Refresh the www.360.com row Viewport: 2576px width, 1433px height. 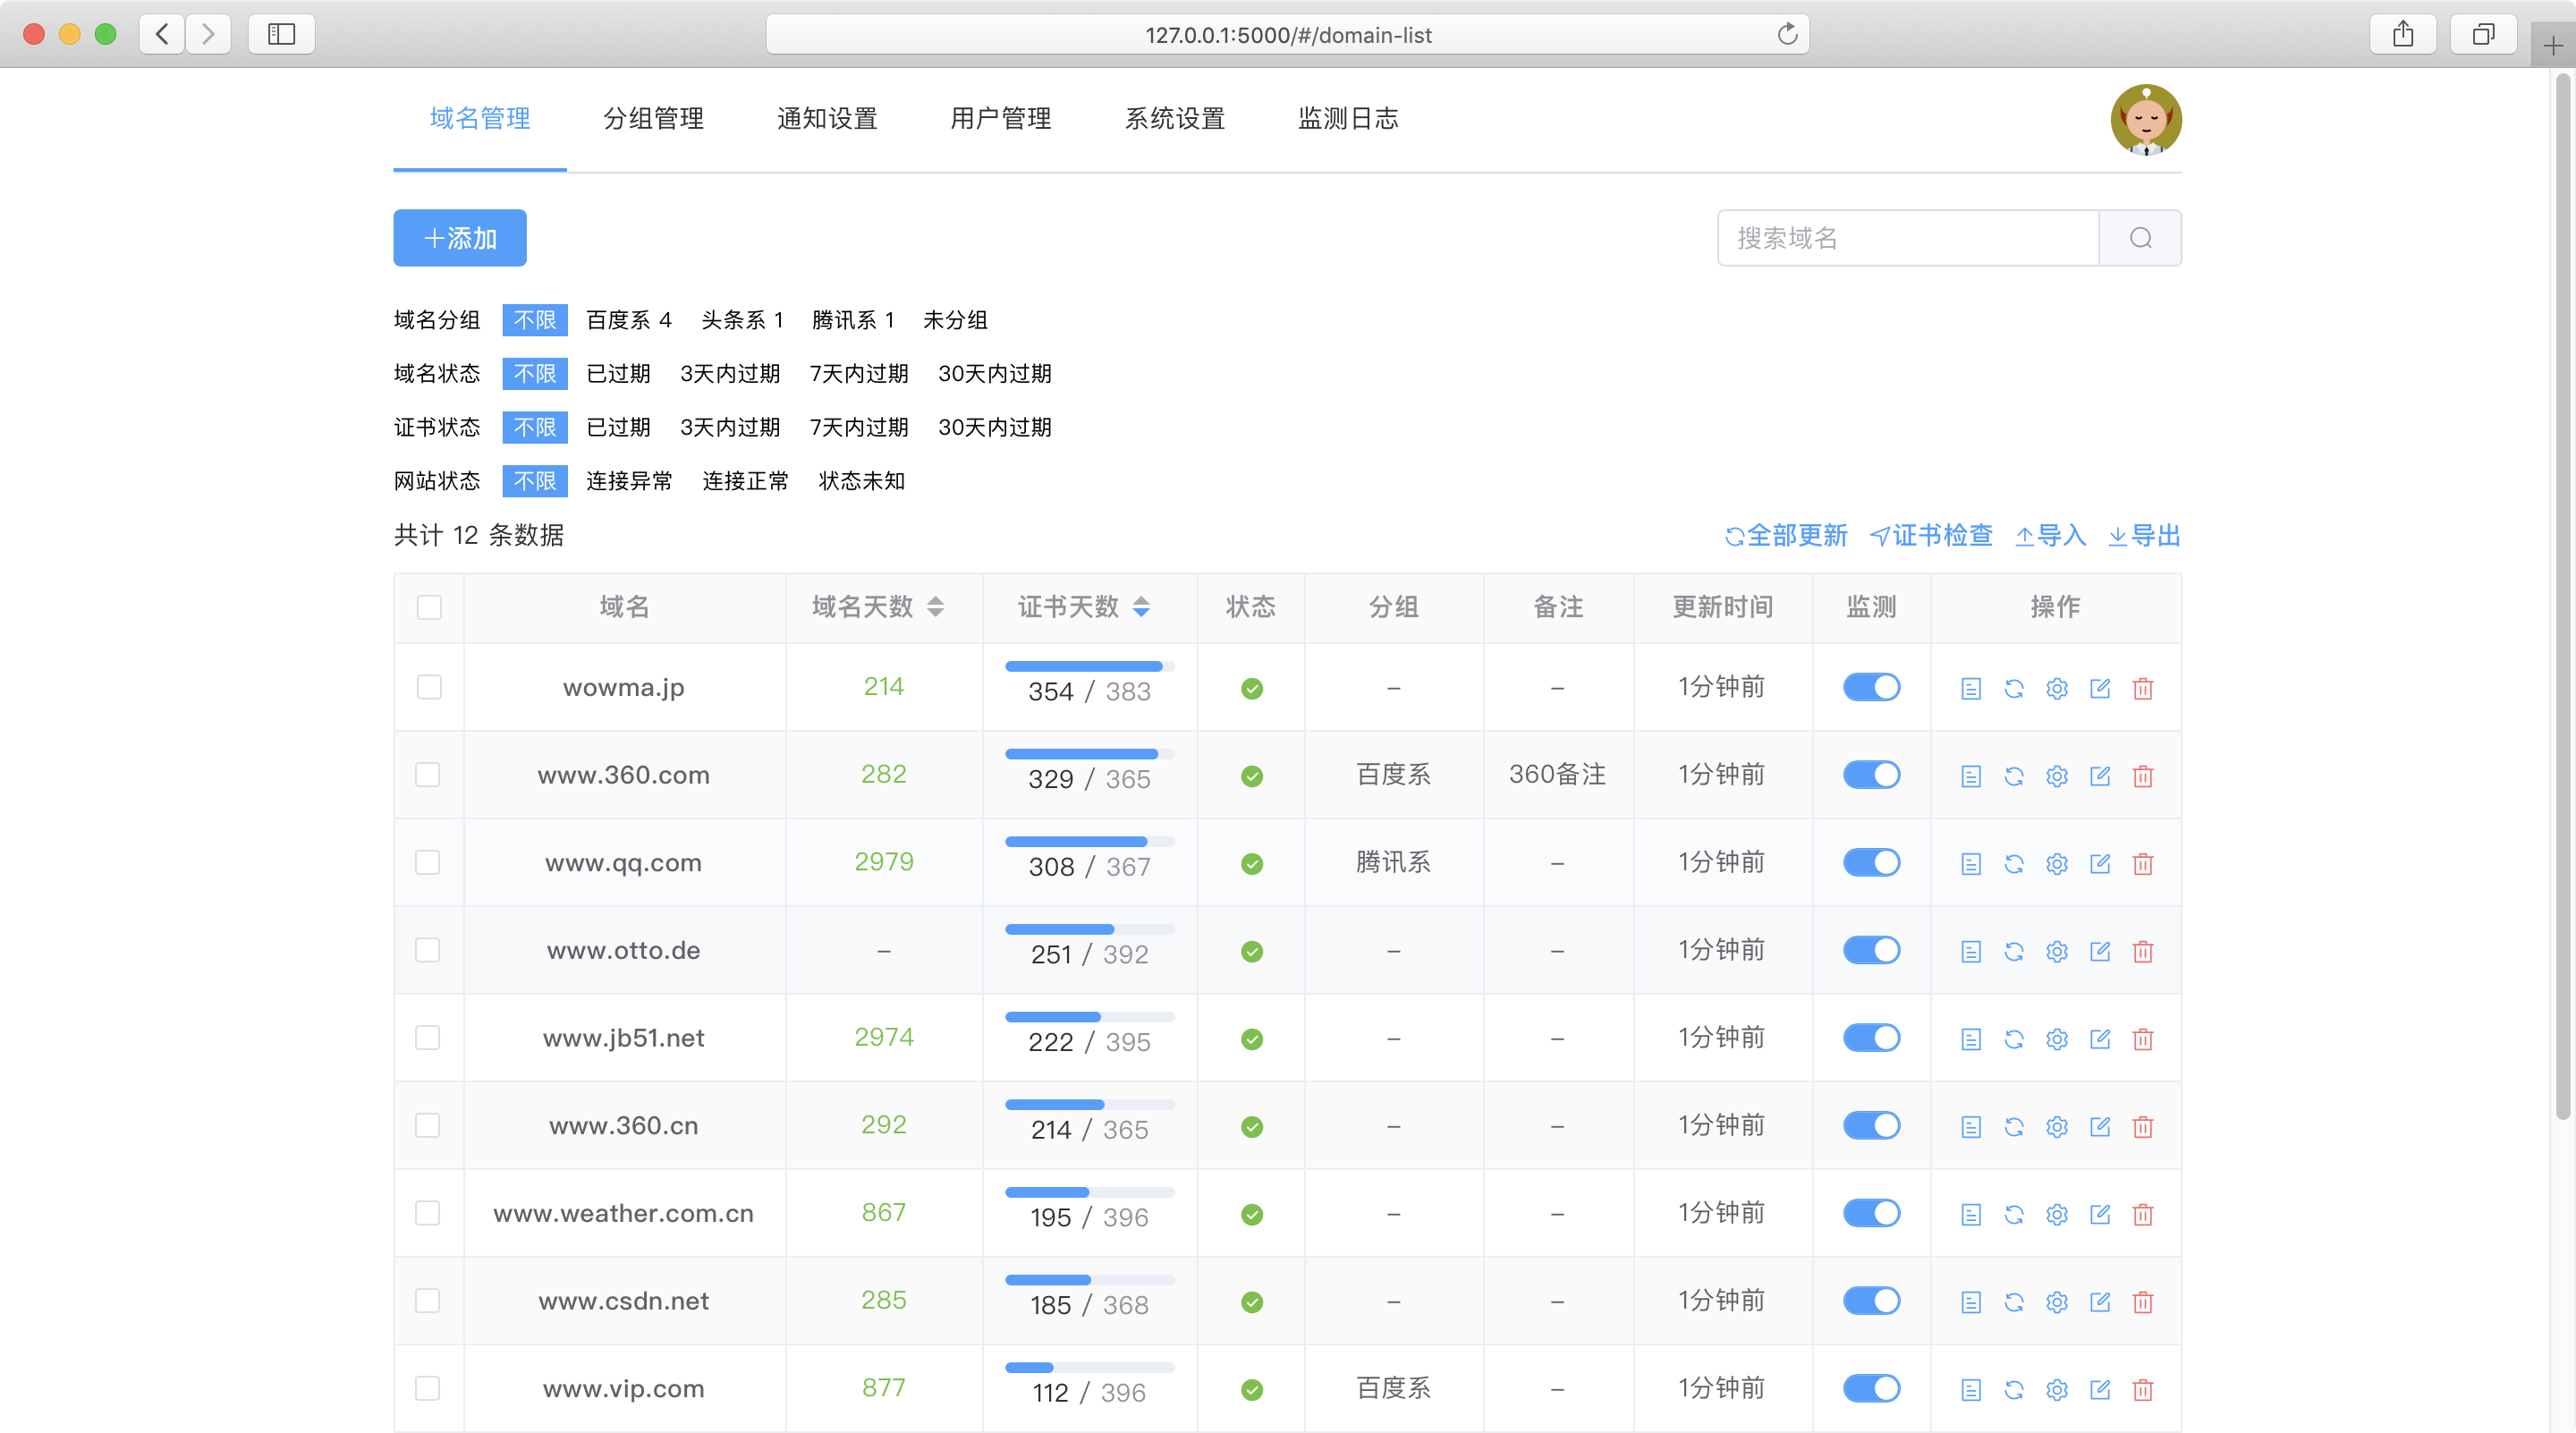2013,776
